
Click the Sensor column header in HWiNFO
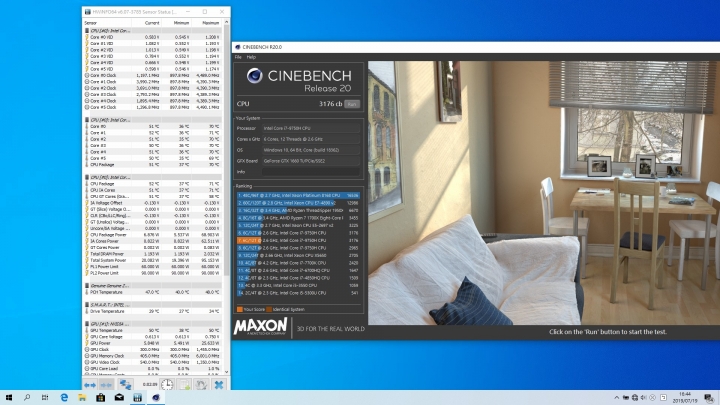[107, 22]
